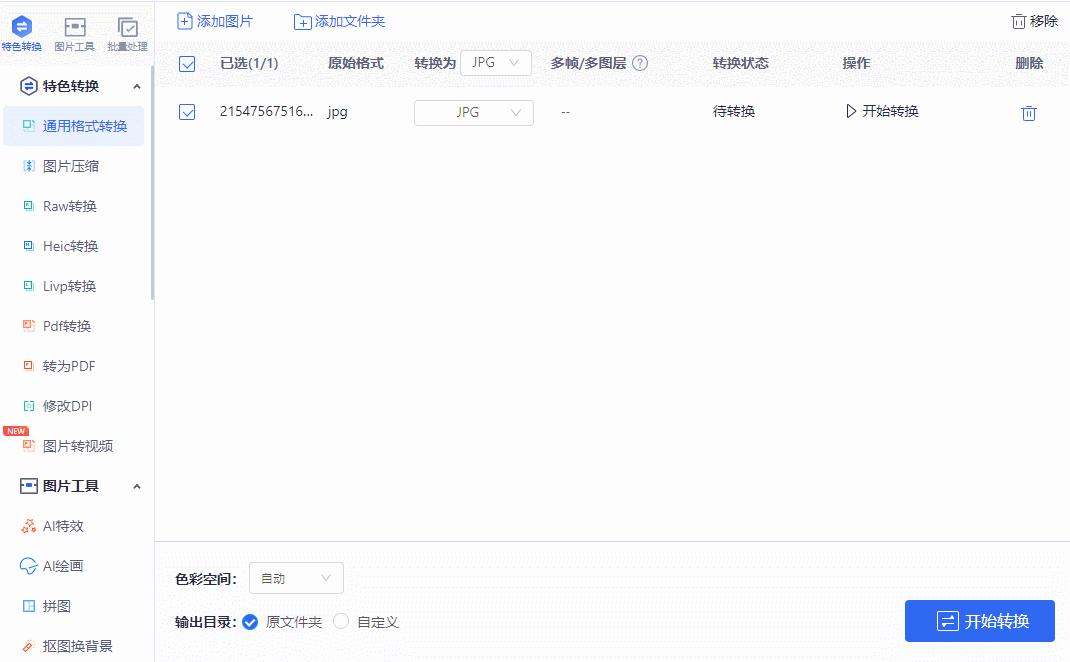Click the 添加文件夹 folder icon

click(302, 22)
